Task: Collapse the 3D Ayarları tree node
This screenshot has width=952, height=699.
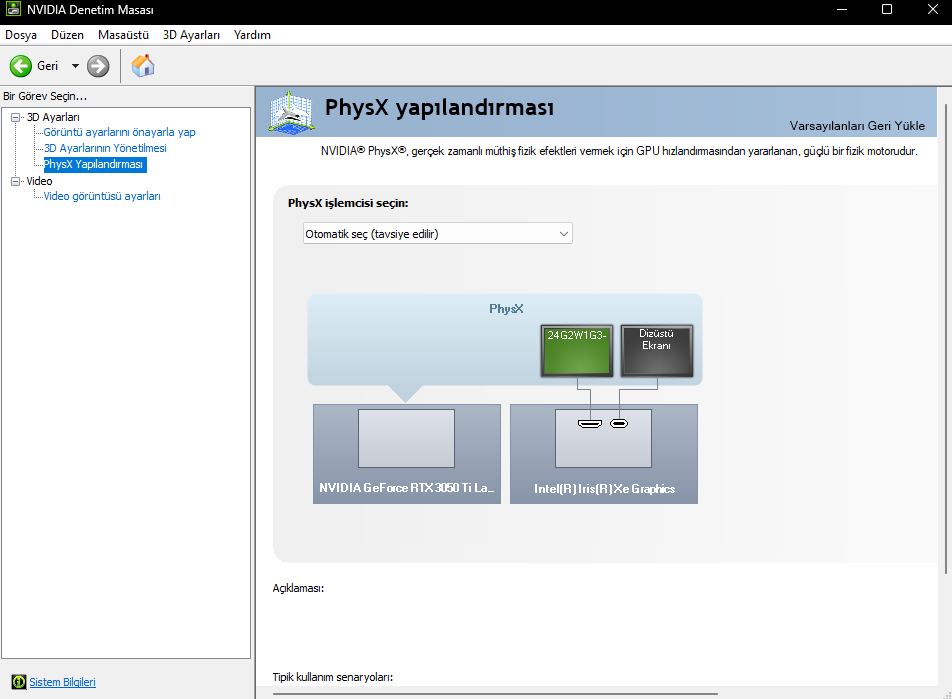Action: click(x=16, y=117)
